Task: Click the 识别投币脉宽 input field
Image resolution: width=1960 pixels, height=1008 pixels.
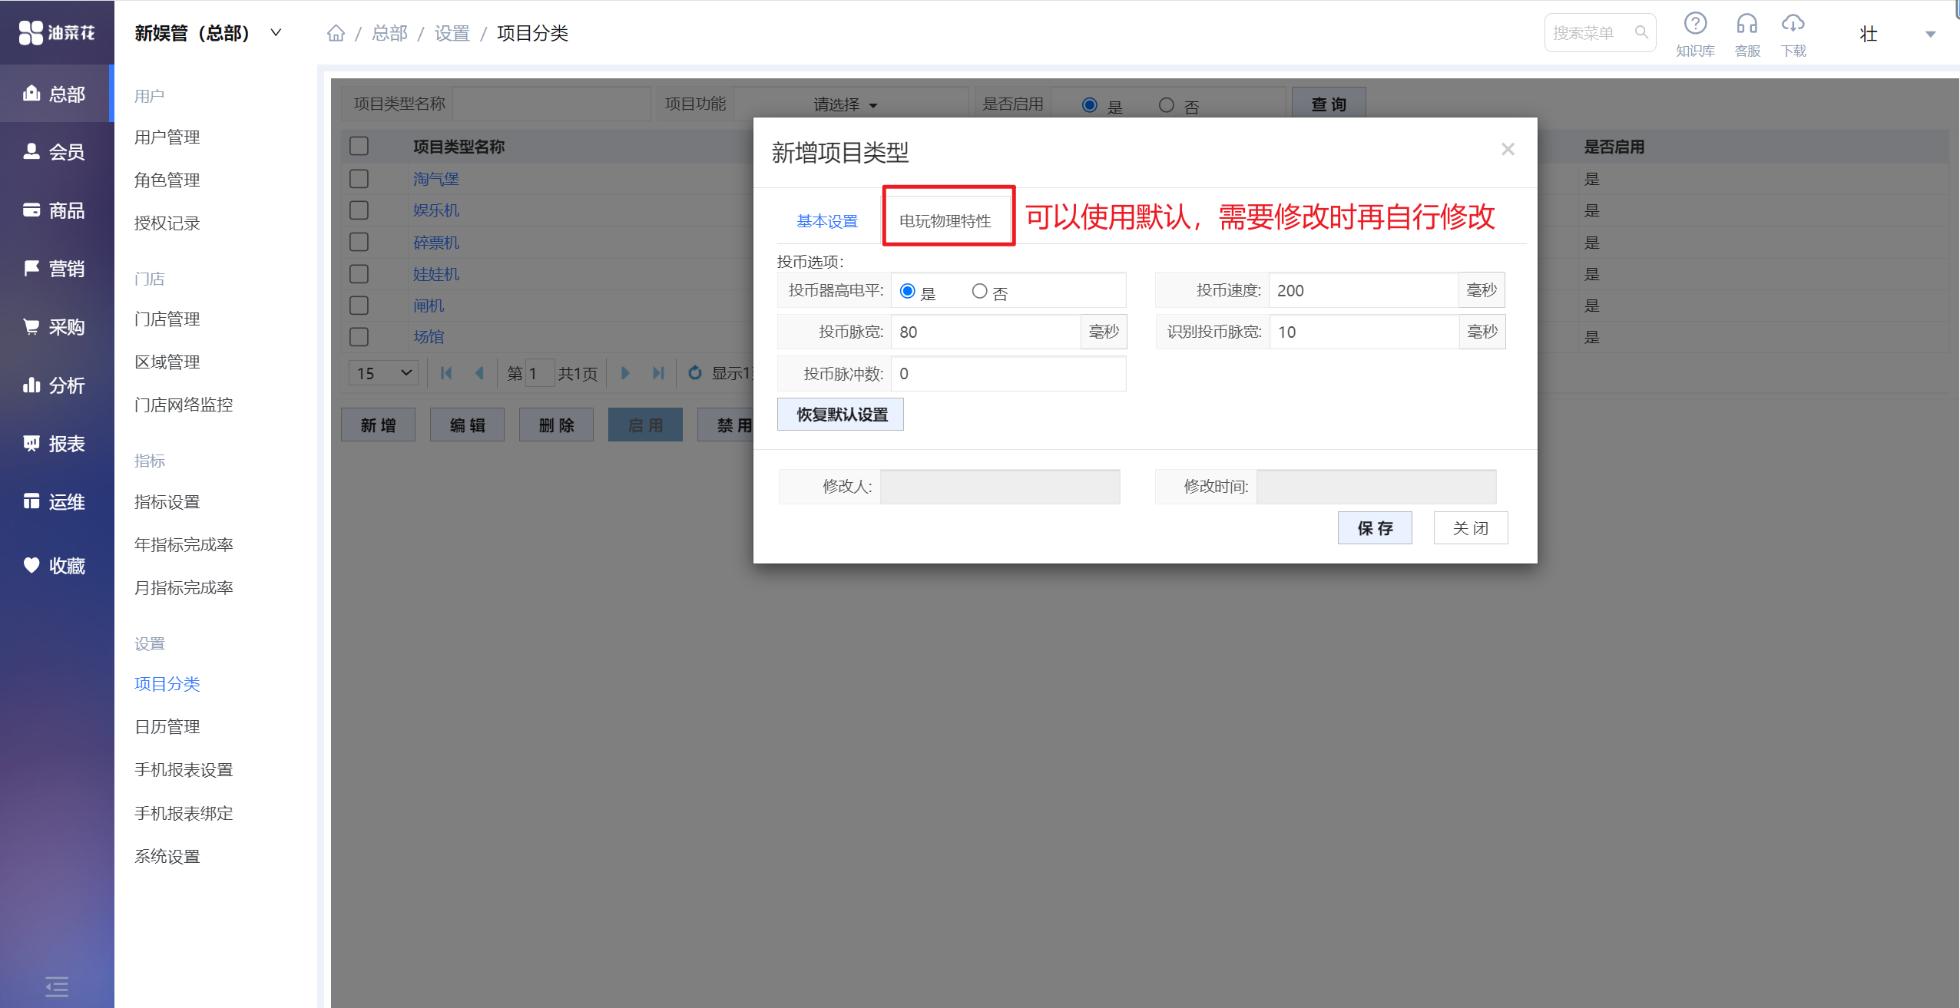Action: (1363, 332)
